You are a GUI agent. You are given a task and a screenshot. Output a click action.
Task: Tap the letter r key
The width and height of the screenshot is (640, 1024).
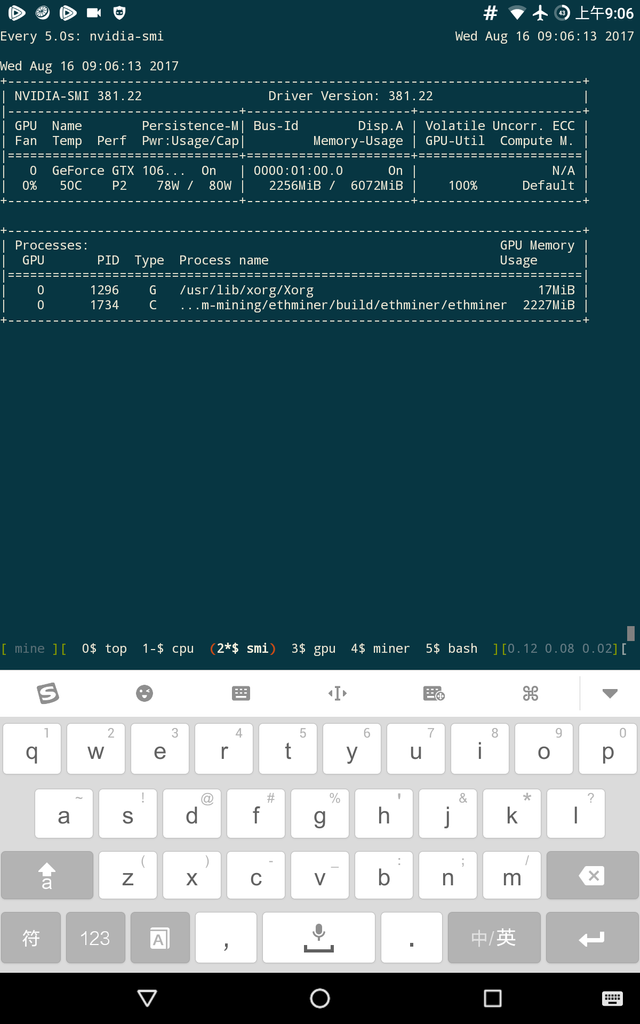click(x=224, y=749)
